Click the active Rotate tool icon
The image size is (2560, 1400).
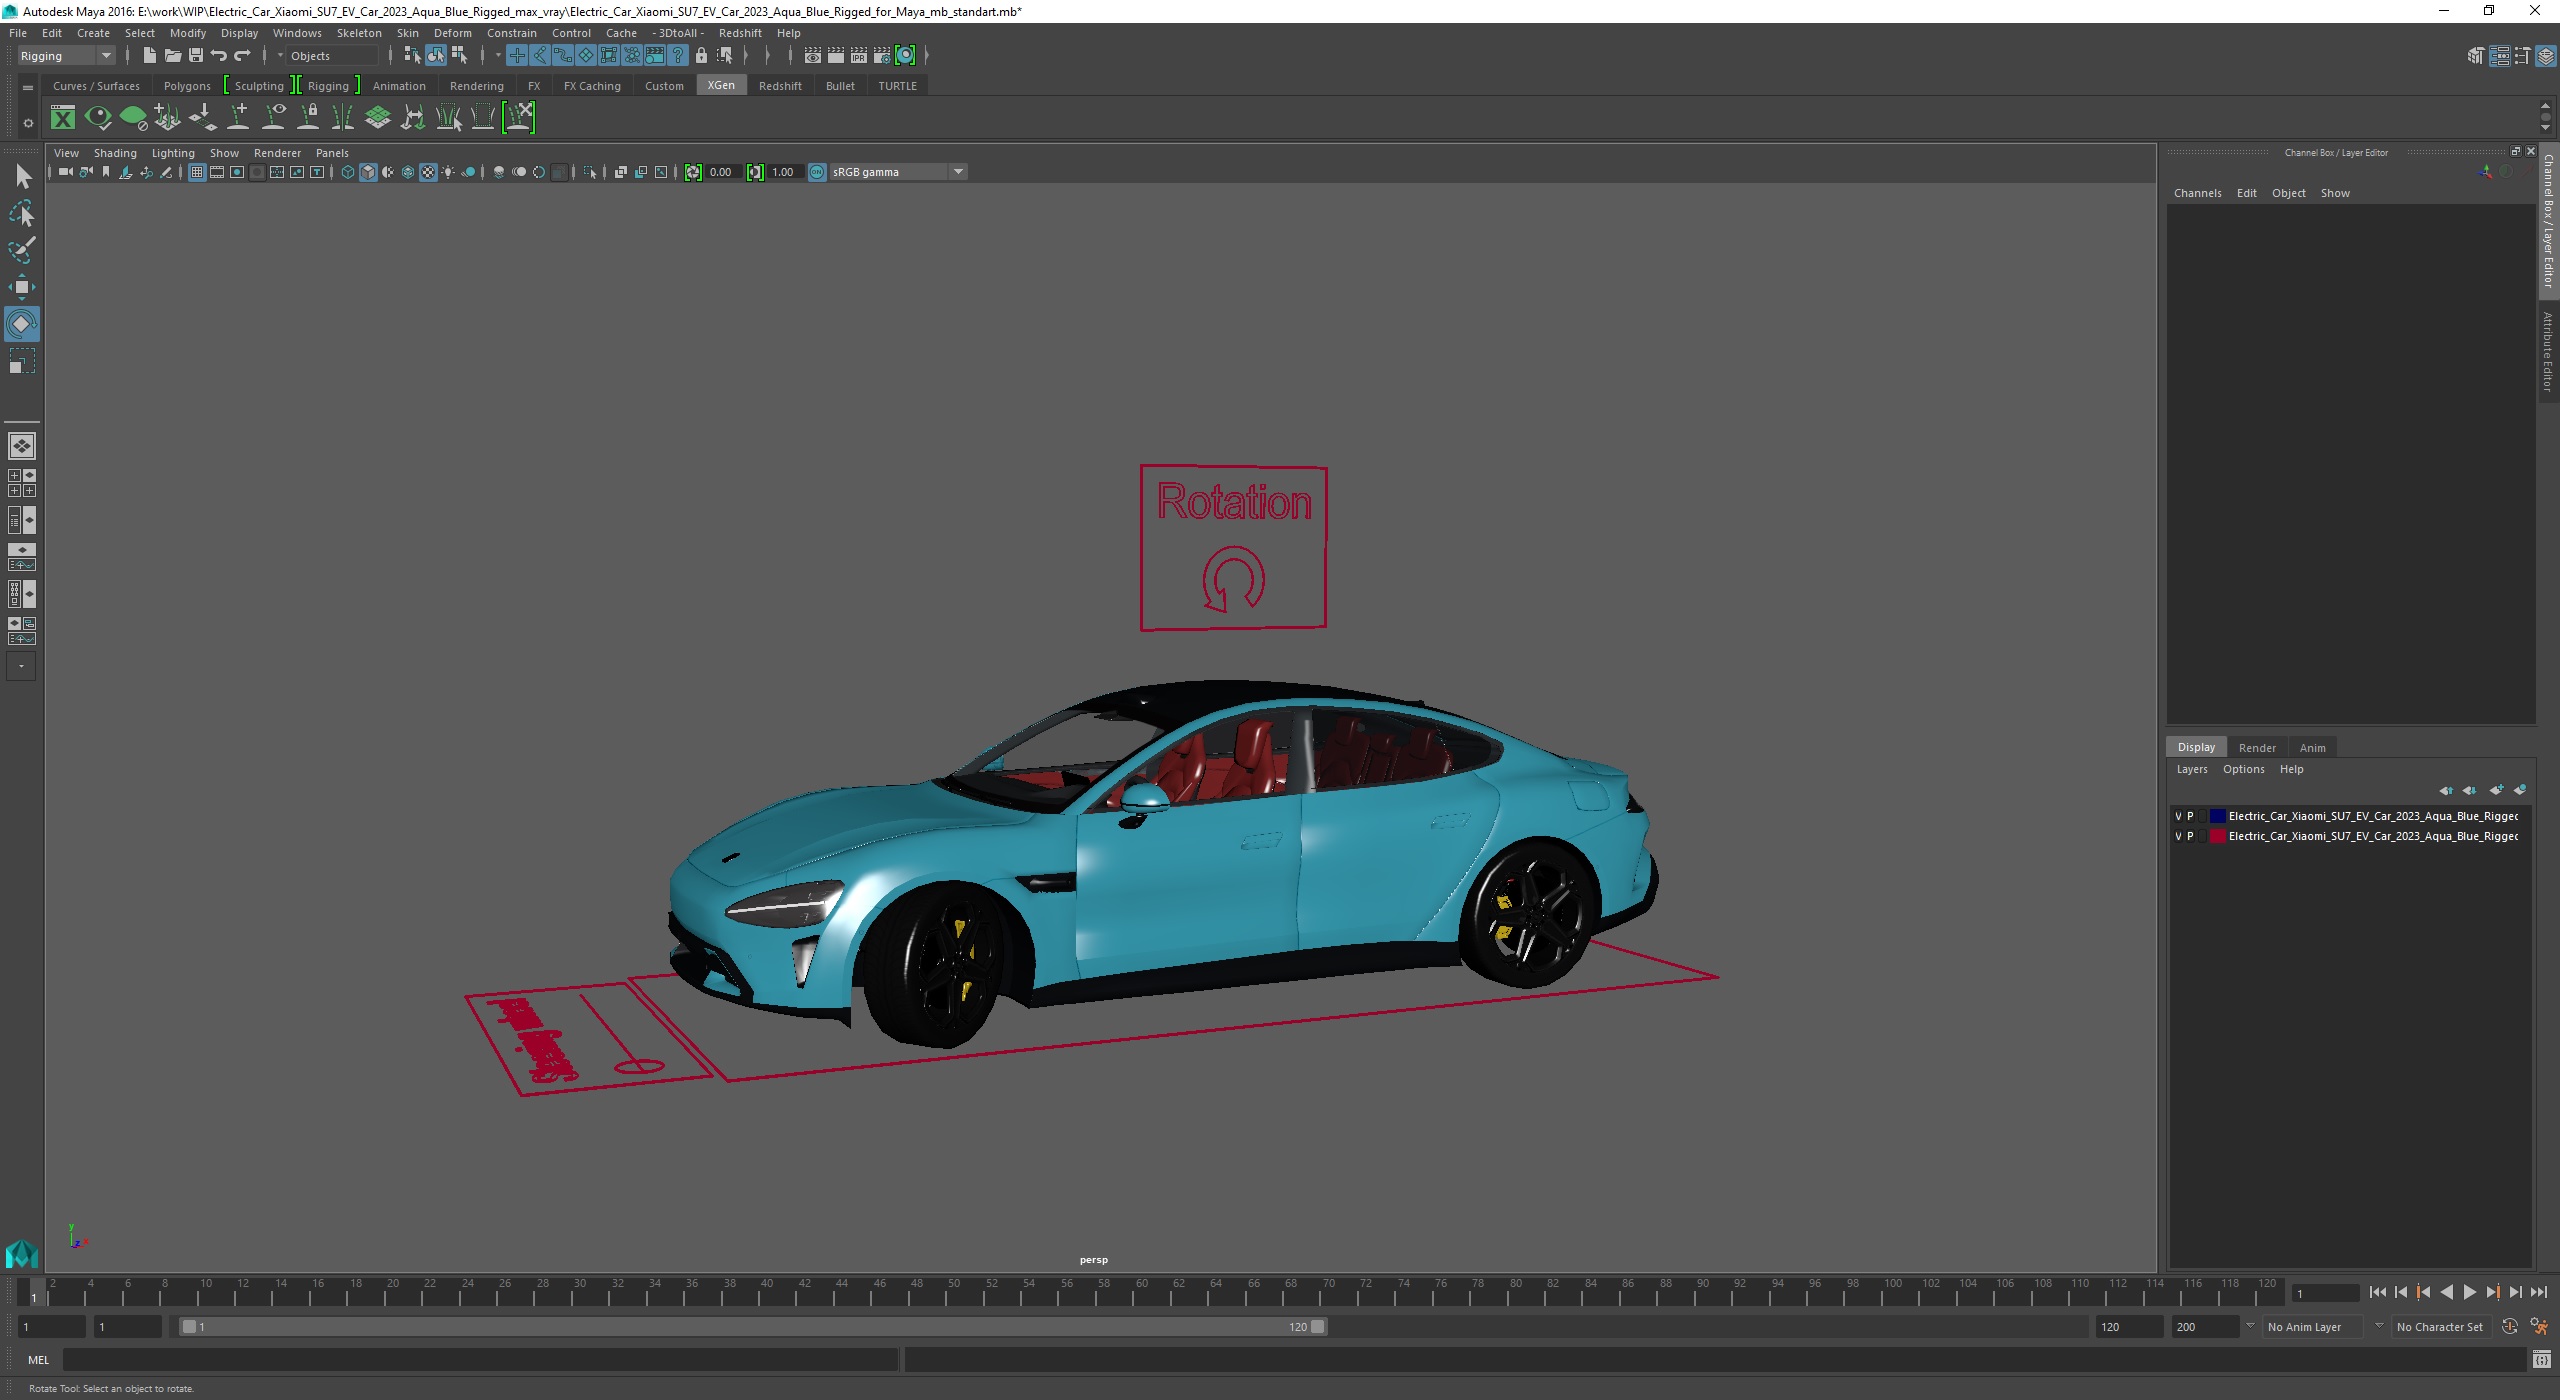(22, 324)
